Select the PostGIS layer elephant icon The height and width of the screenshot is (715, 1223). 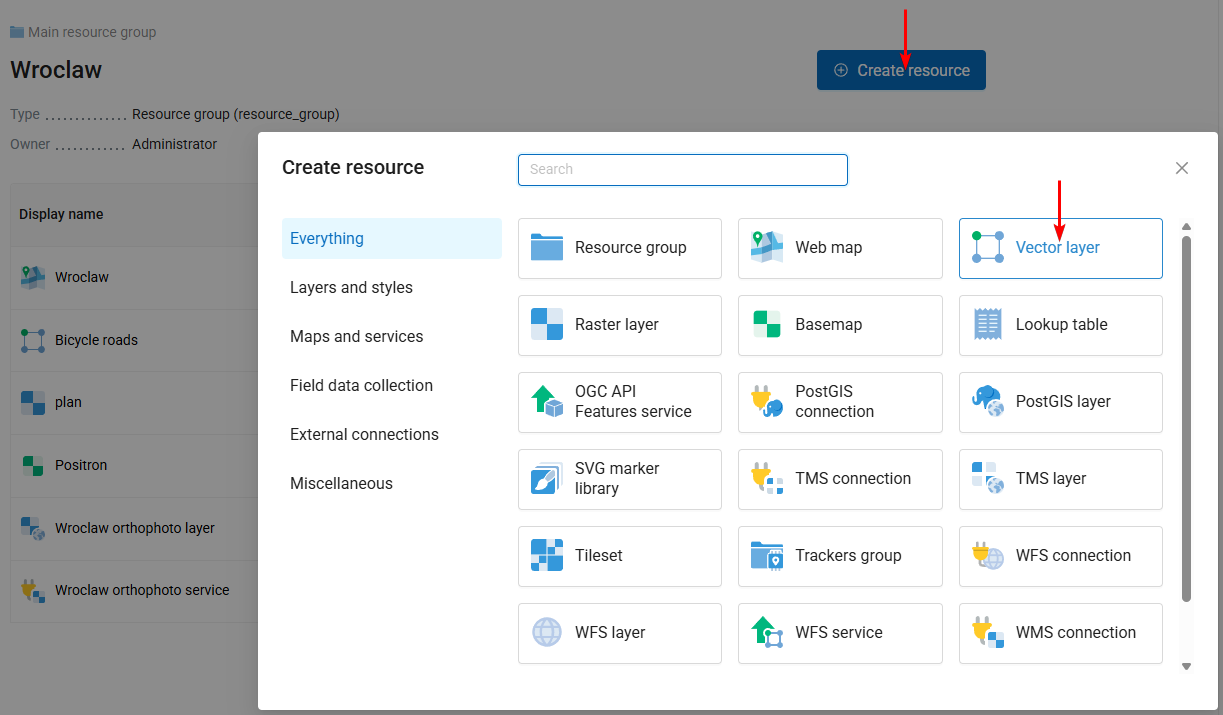[x=987, y=401]
